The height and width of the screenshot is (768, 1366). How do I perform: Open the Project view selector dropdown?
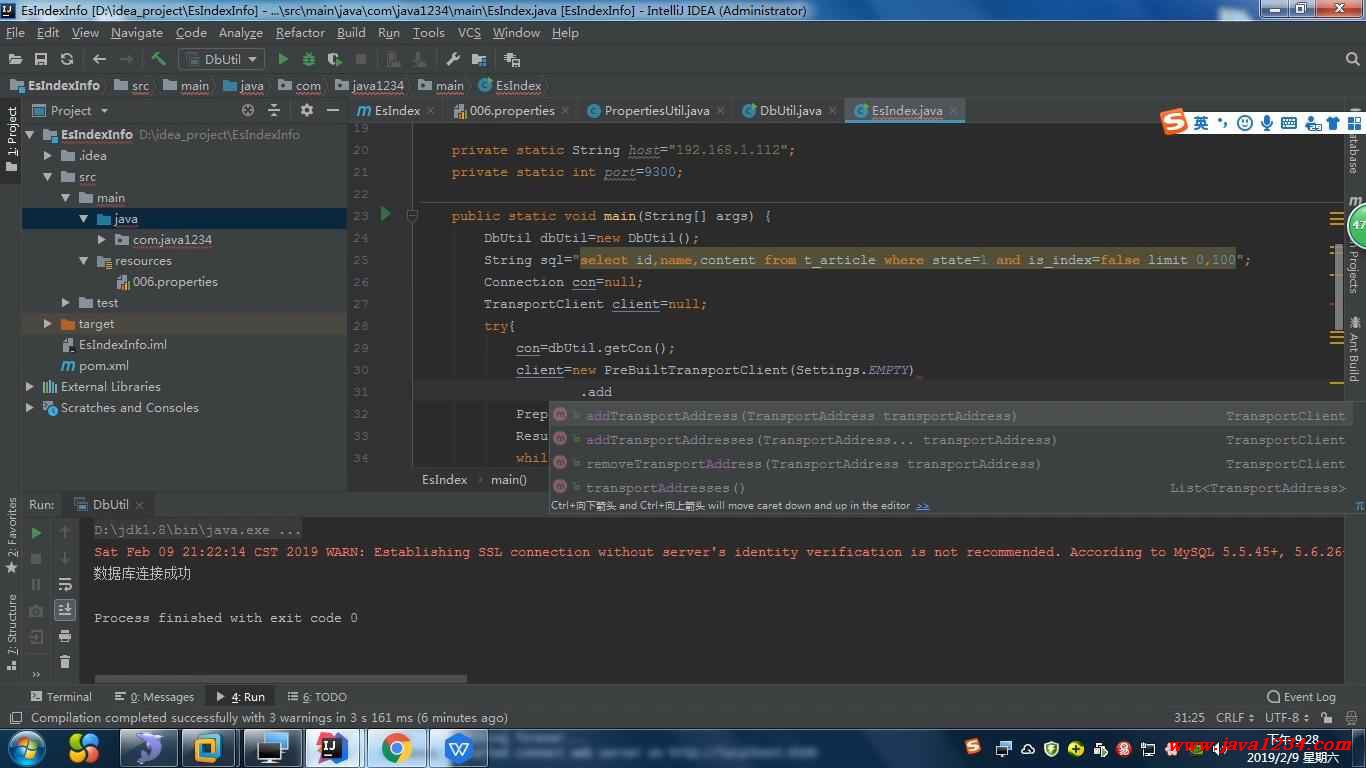click(x=70, y=110)
